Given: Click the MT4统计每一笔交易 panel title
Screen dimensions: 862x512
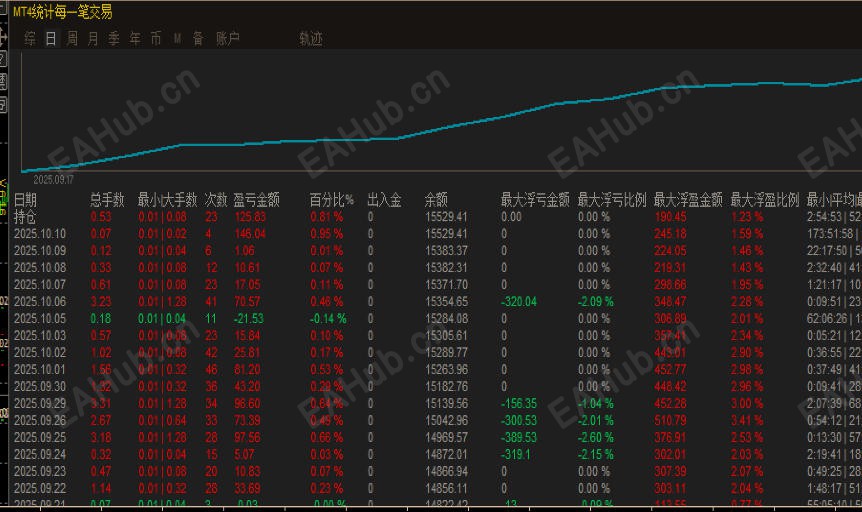Looking at the screenshot, I should pos(63,12).
